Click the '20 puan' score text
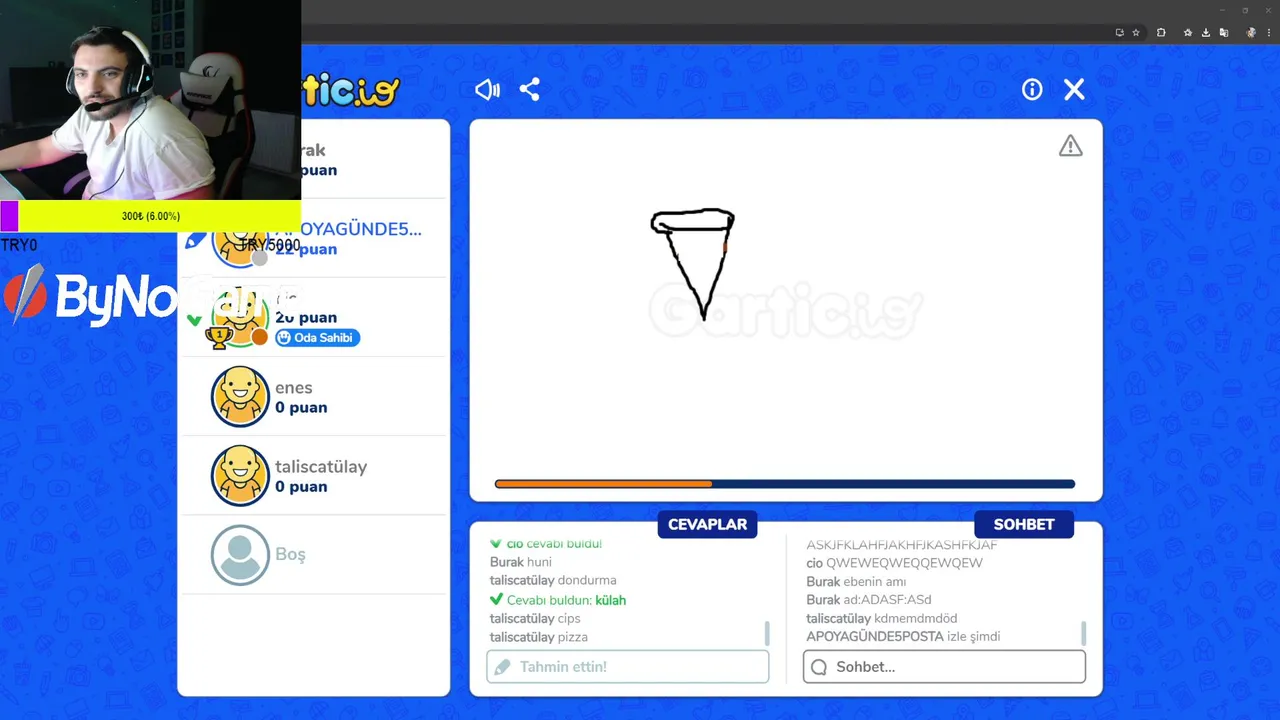 (306, 318)
